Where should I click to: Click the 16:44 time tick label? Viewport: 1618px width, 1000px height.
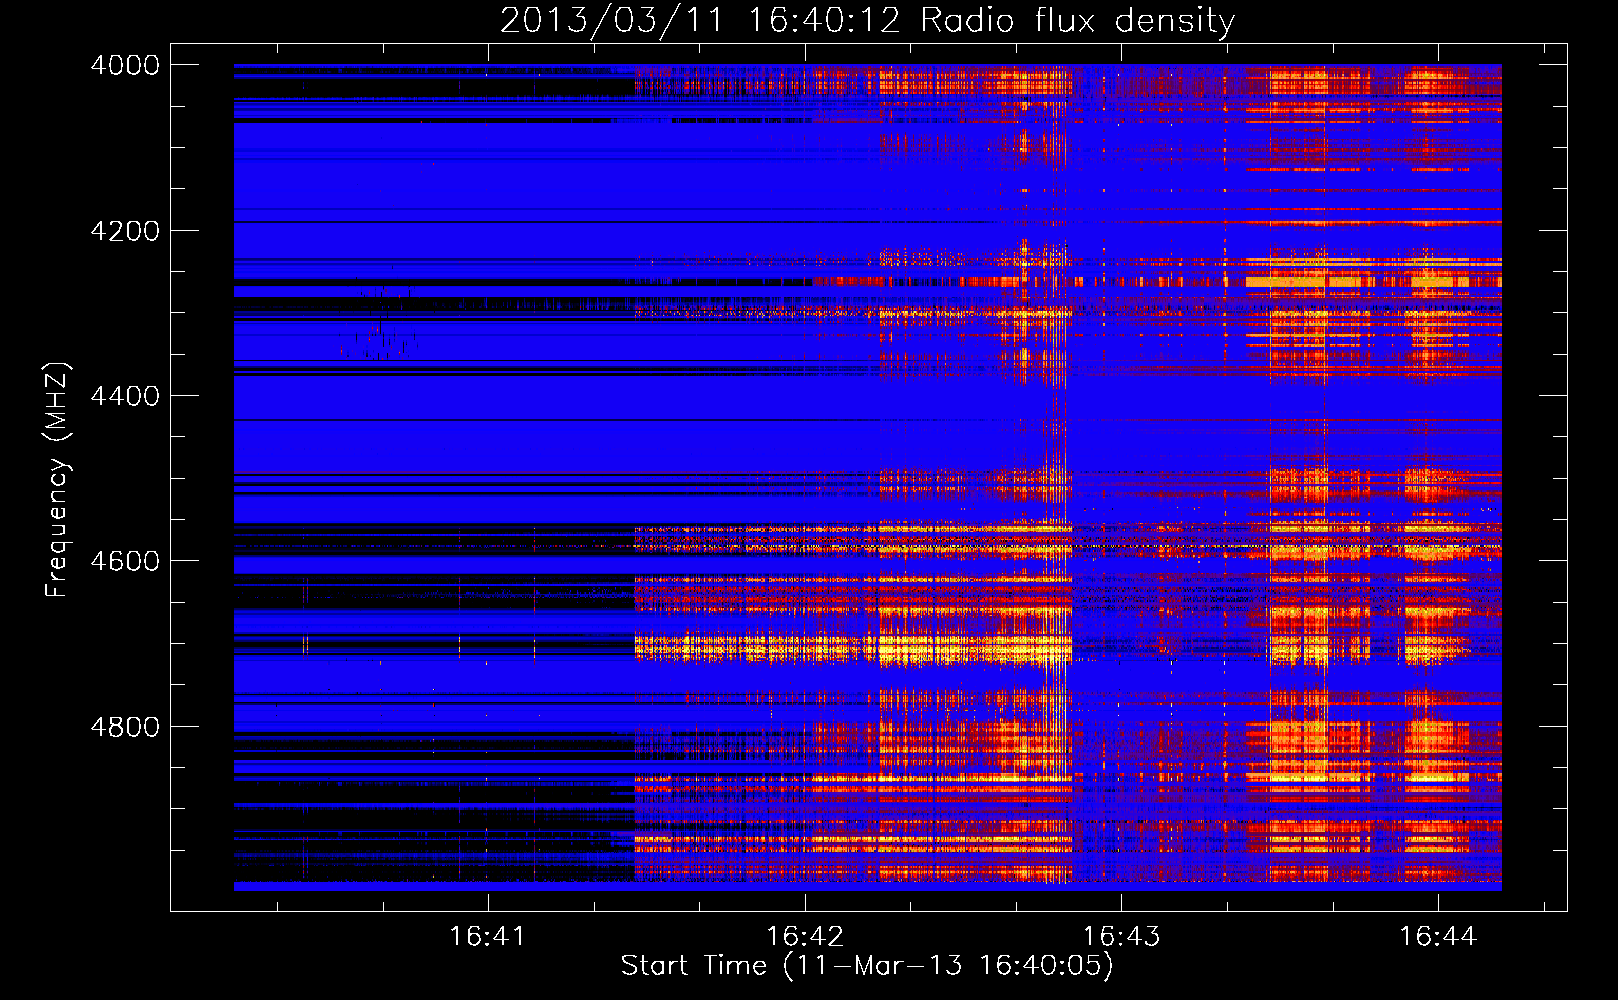[x=1437, y=936]
